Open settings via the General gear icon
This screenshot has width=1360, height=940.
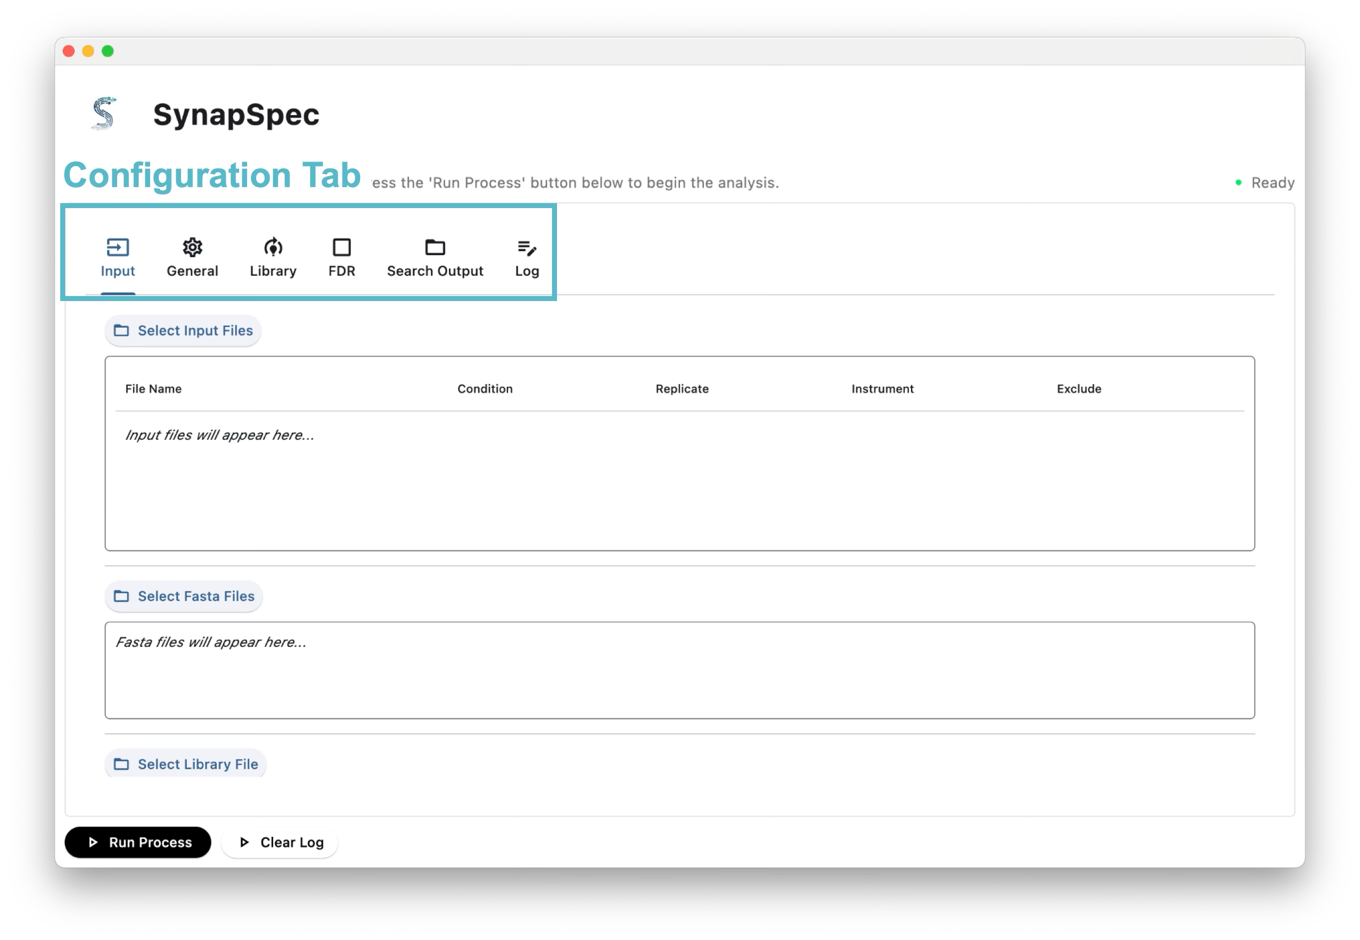pos(191,247)
